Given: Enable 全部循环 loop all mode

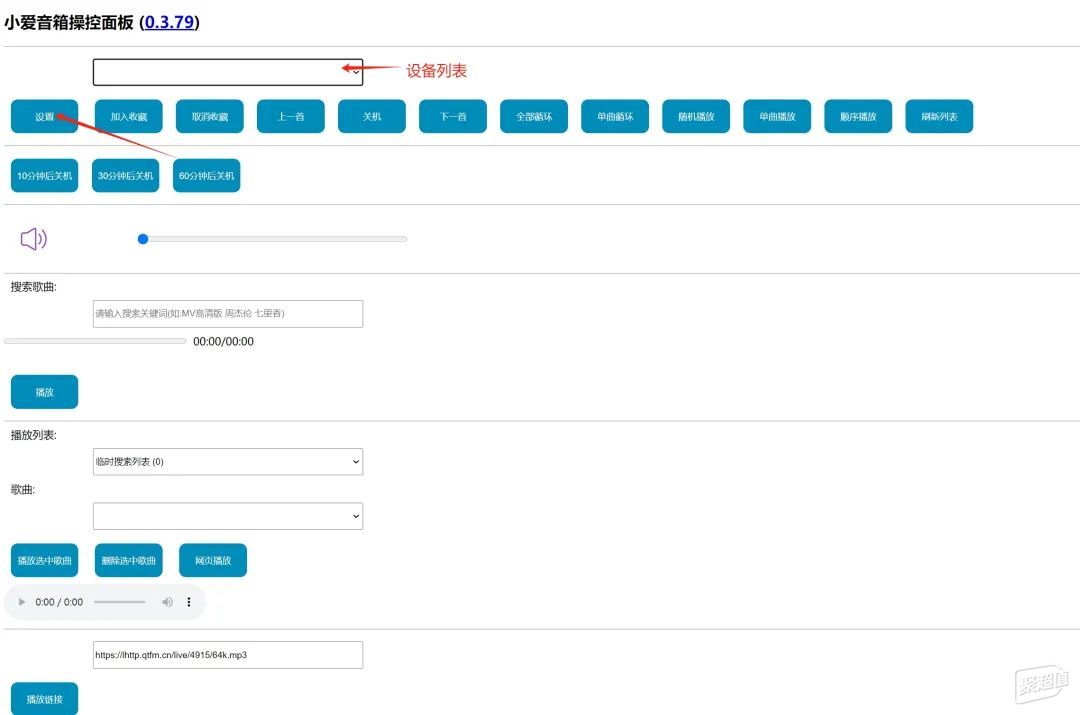Looking at the screenshot, I should tap(534, 116).
